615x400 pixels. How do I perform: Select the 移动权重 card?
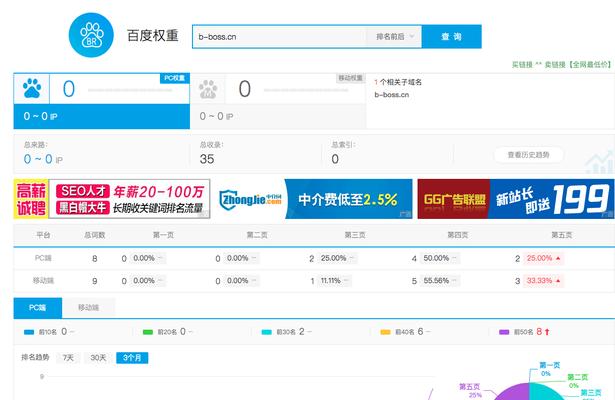[x=278, y=101]
